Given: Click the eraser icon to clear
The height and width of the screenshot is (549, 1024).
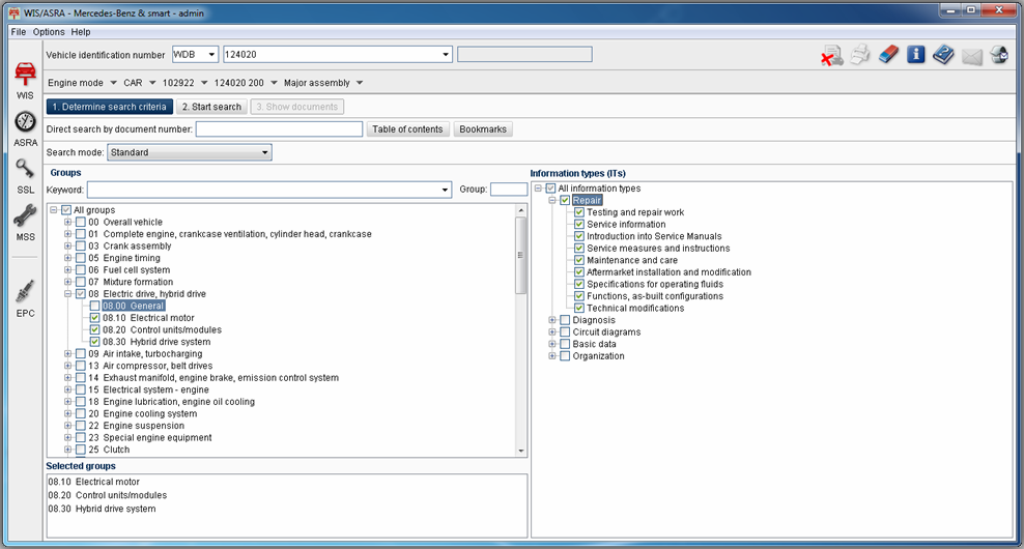Looking at the screenshot, I should (888, 54).
